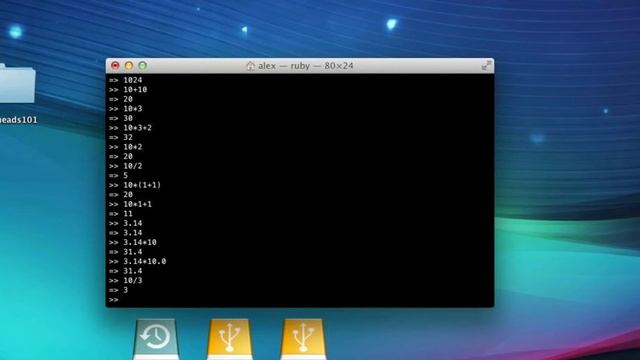The image size is (640, 360).
Task: Click the empty '>>' prompt at terminal bottom
Action: tap(113, 300)
